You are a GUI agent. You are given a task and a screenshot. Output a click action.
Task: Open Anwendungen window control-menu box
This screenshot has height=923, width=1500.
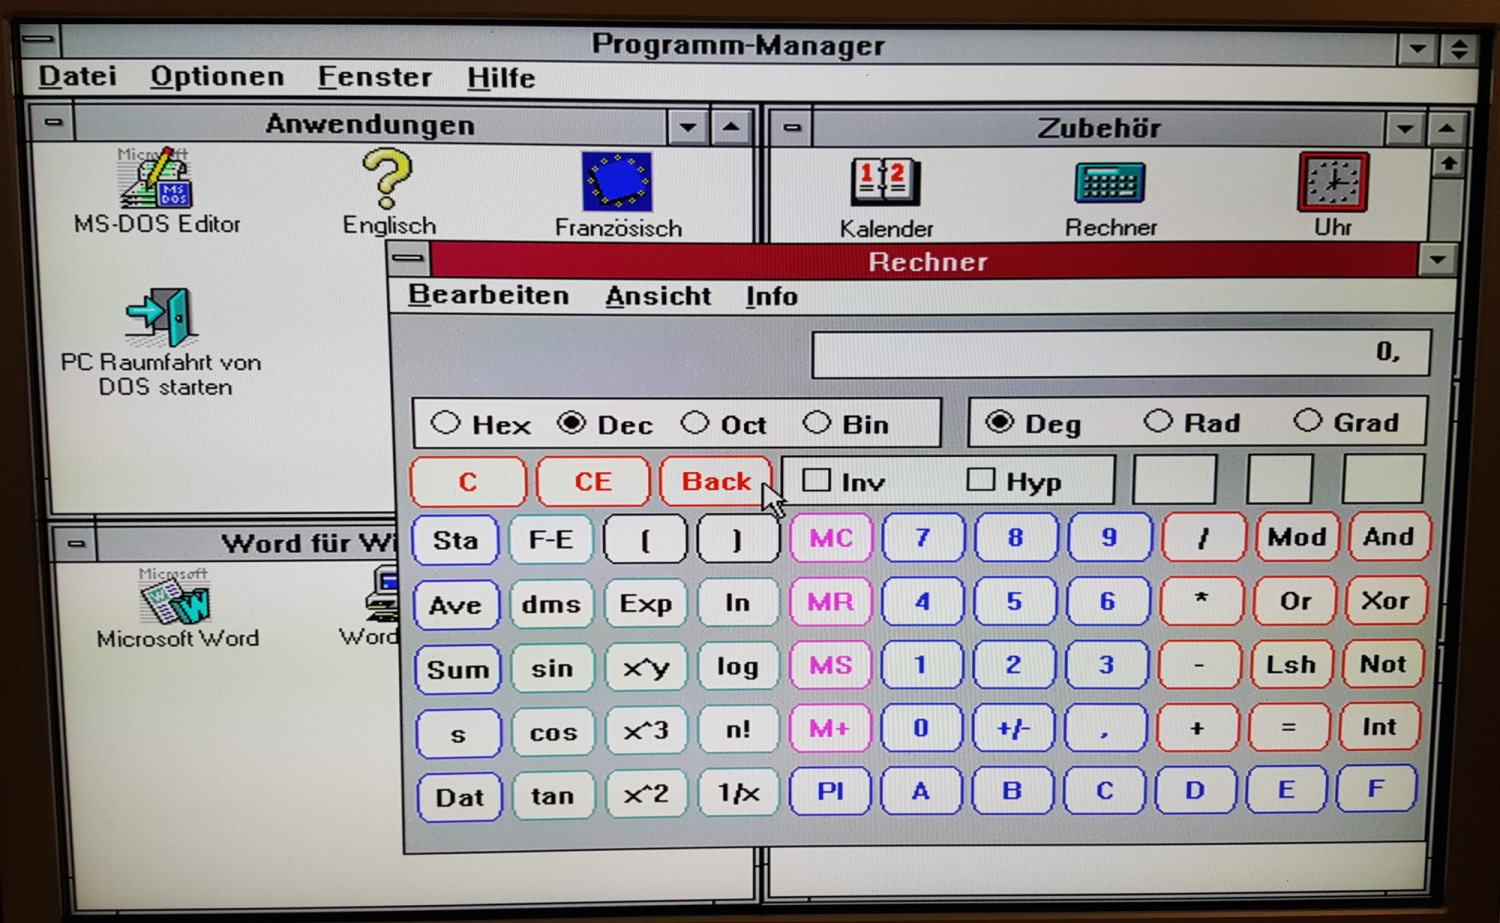(53, 123)
